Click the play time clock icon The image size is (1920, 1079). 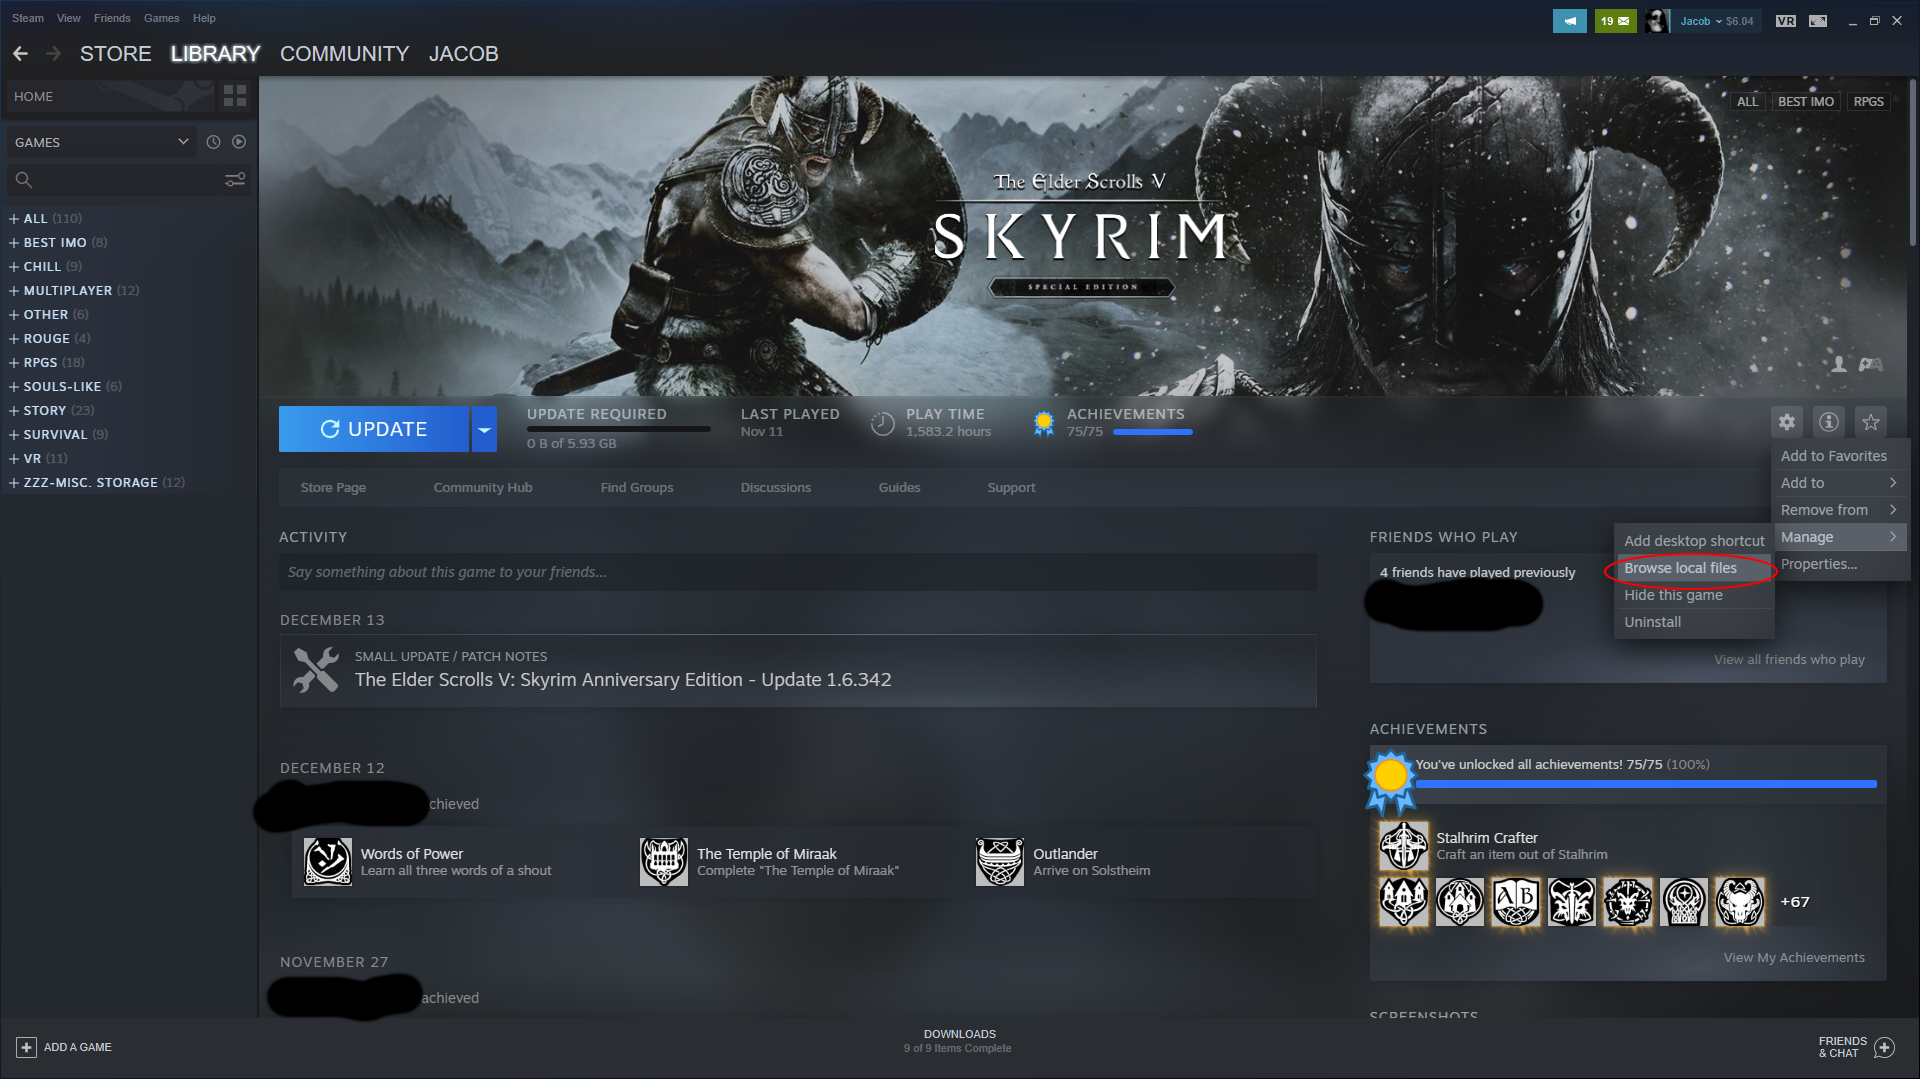[x=882, y=424]
